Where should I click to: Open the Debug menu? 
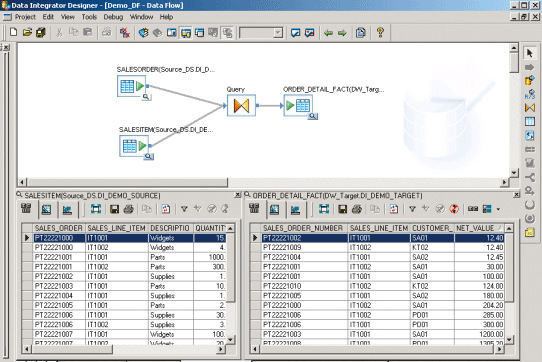(x=113, y=17)
